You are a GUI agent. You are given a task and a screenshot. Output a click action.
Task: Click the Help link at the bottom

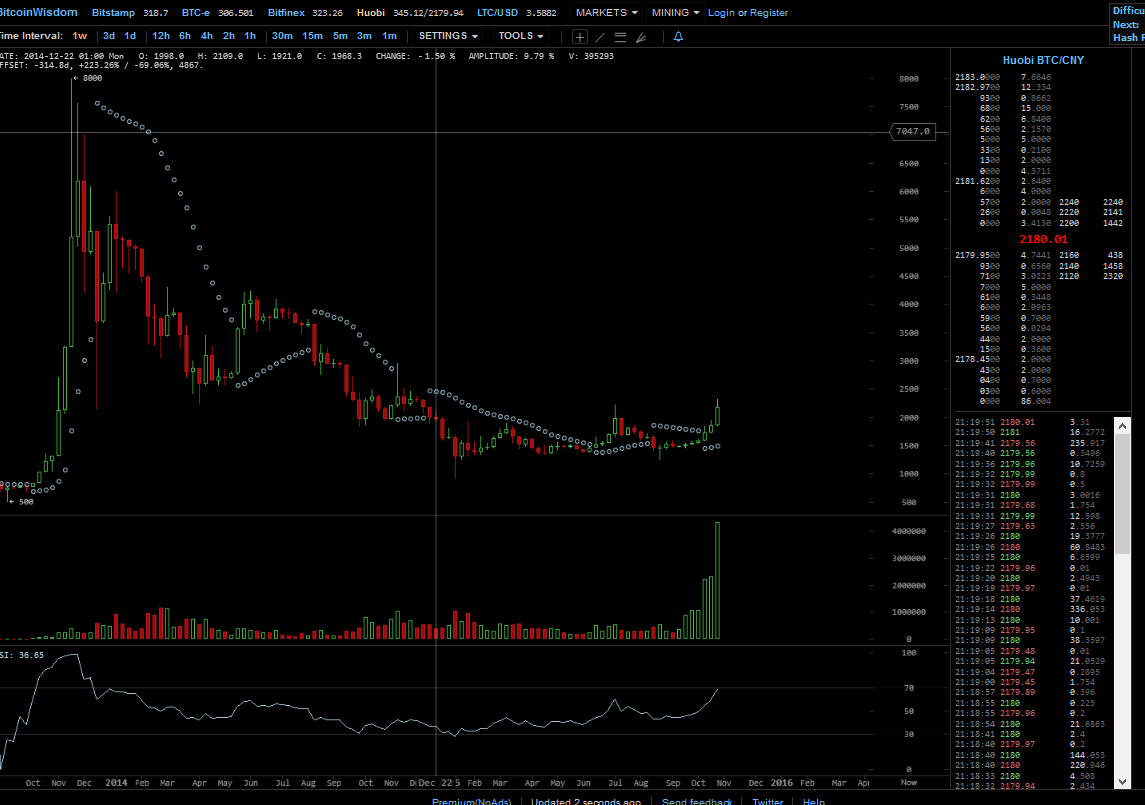[x=813, y=801]
